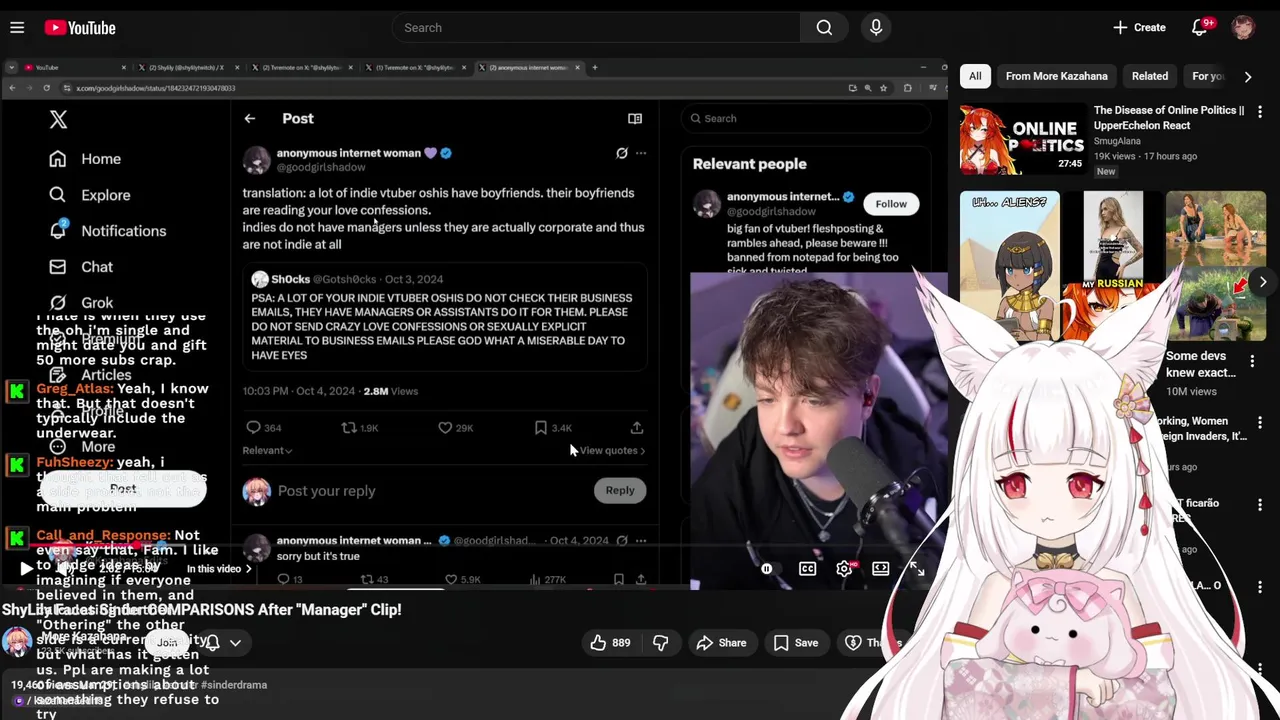Advance the Shorts shelf with next arrow
1280x720 pixels.
click(x=1263, y=282)
